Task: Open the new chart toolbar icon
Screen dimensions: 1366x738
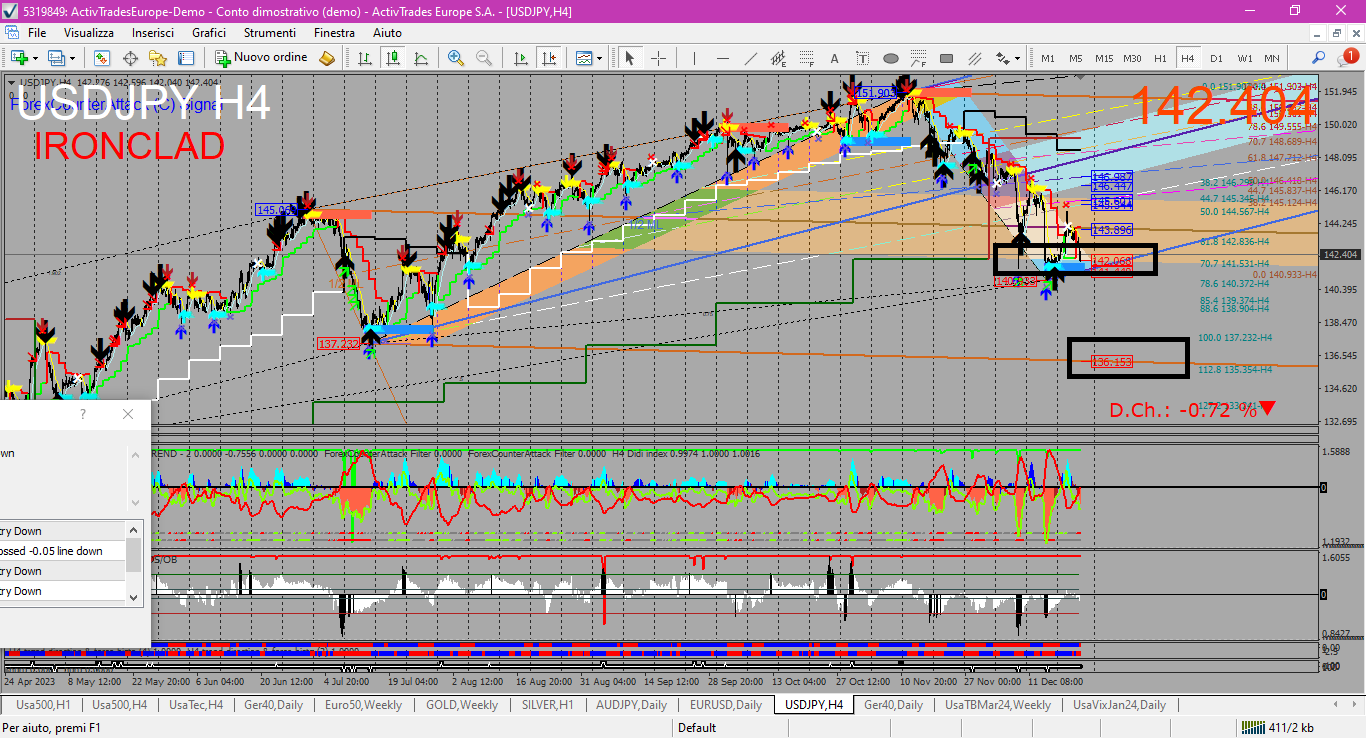Action: 19,58
